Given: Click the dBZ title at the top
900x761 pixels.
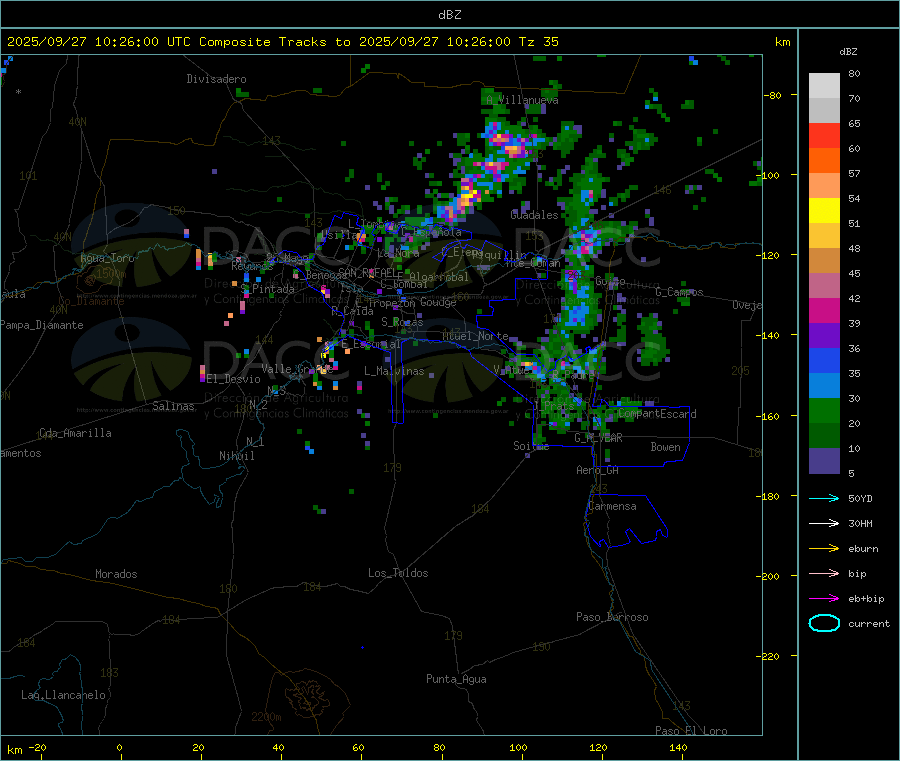Looking at the screenshot, I should (449, 15).
